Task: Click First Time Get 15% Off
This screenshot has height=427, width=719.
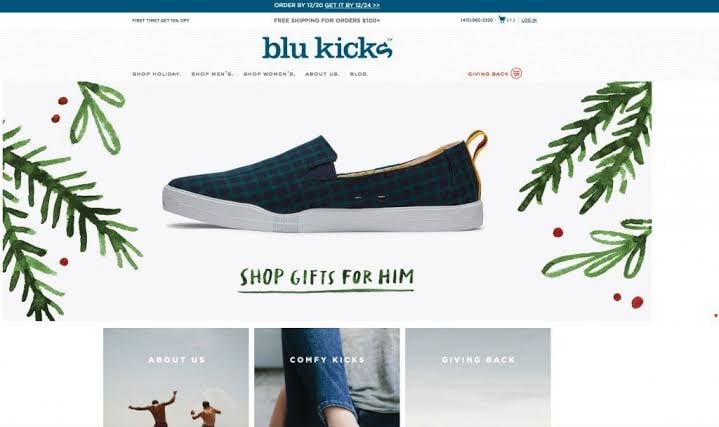Action: (x=160, y=21)
